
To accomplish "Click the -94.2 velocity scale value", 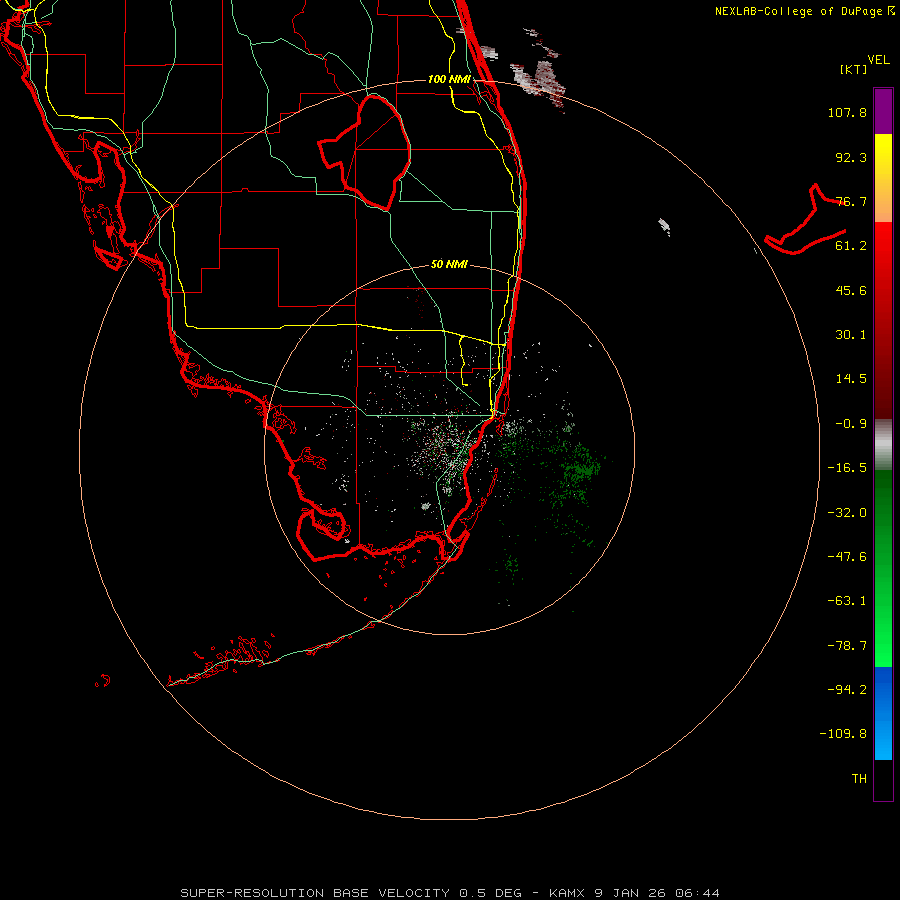I will (x=847, y=690).
